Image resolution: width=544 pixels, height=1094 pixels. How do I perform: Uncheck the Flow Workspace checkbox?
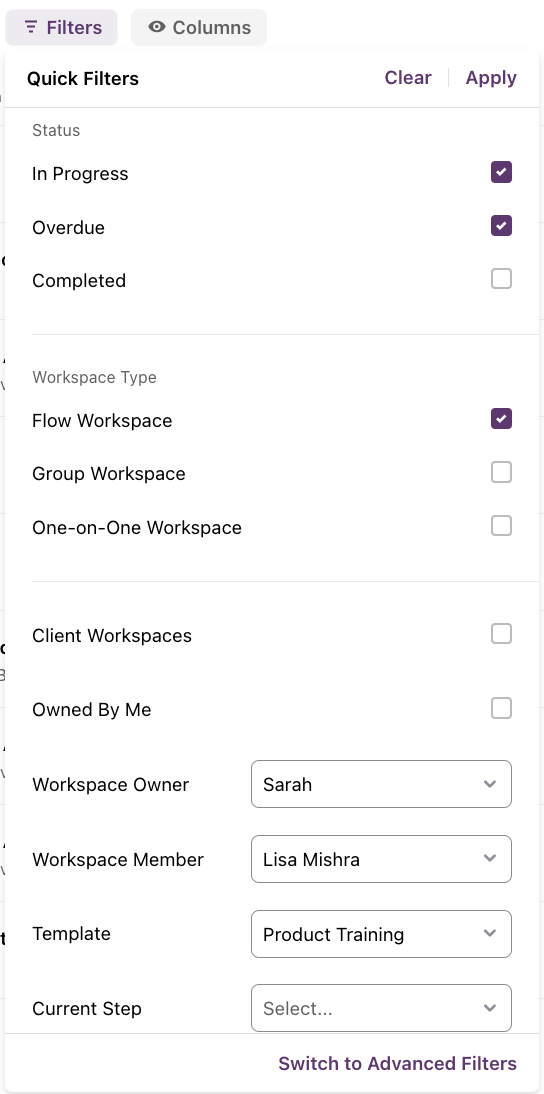(501, 419)
